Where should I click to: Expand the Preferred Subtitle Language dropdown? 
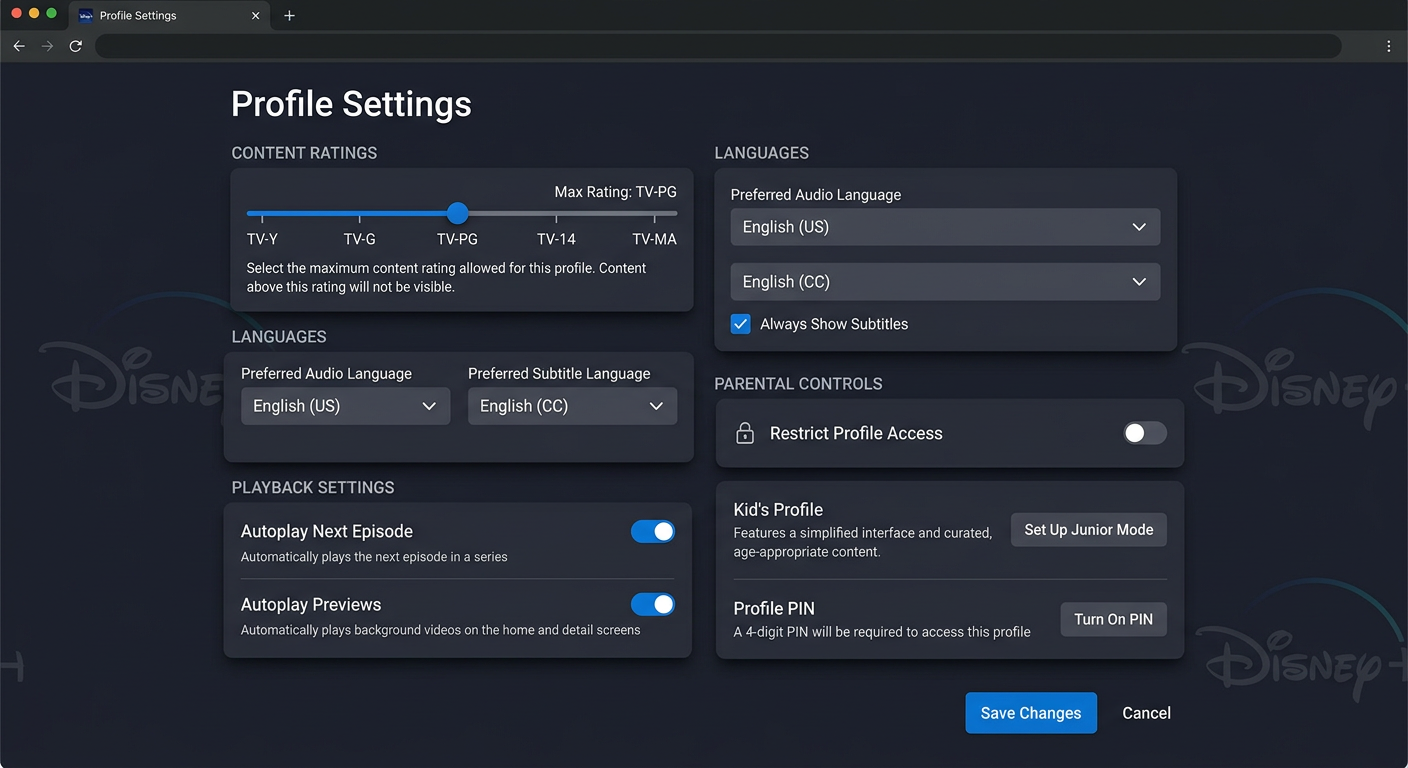coord(572,406)
